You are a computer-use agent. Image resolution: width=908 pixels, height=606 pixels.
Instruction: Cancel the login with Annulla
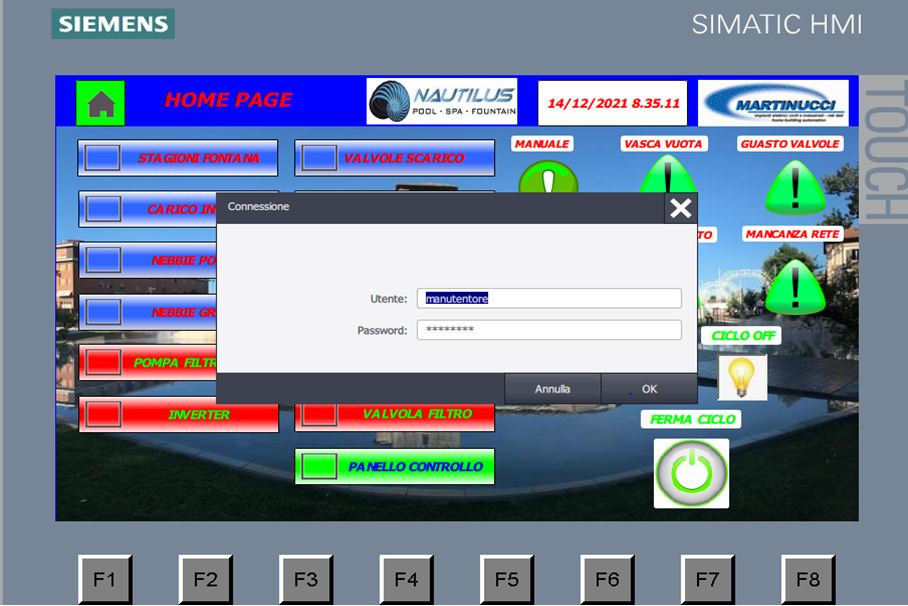(552, 389)
